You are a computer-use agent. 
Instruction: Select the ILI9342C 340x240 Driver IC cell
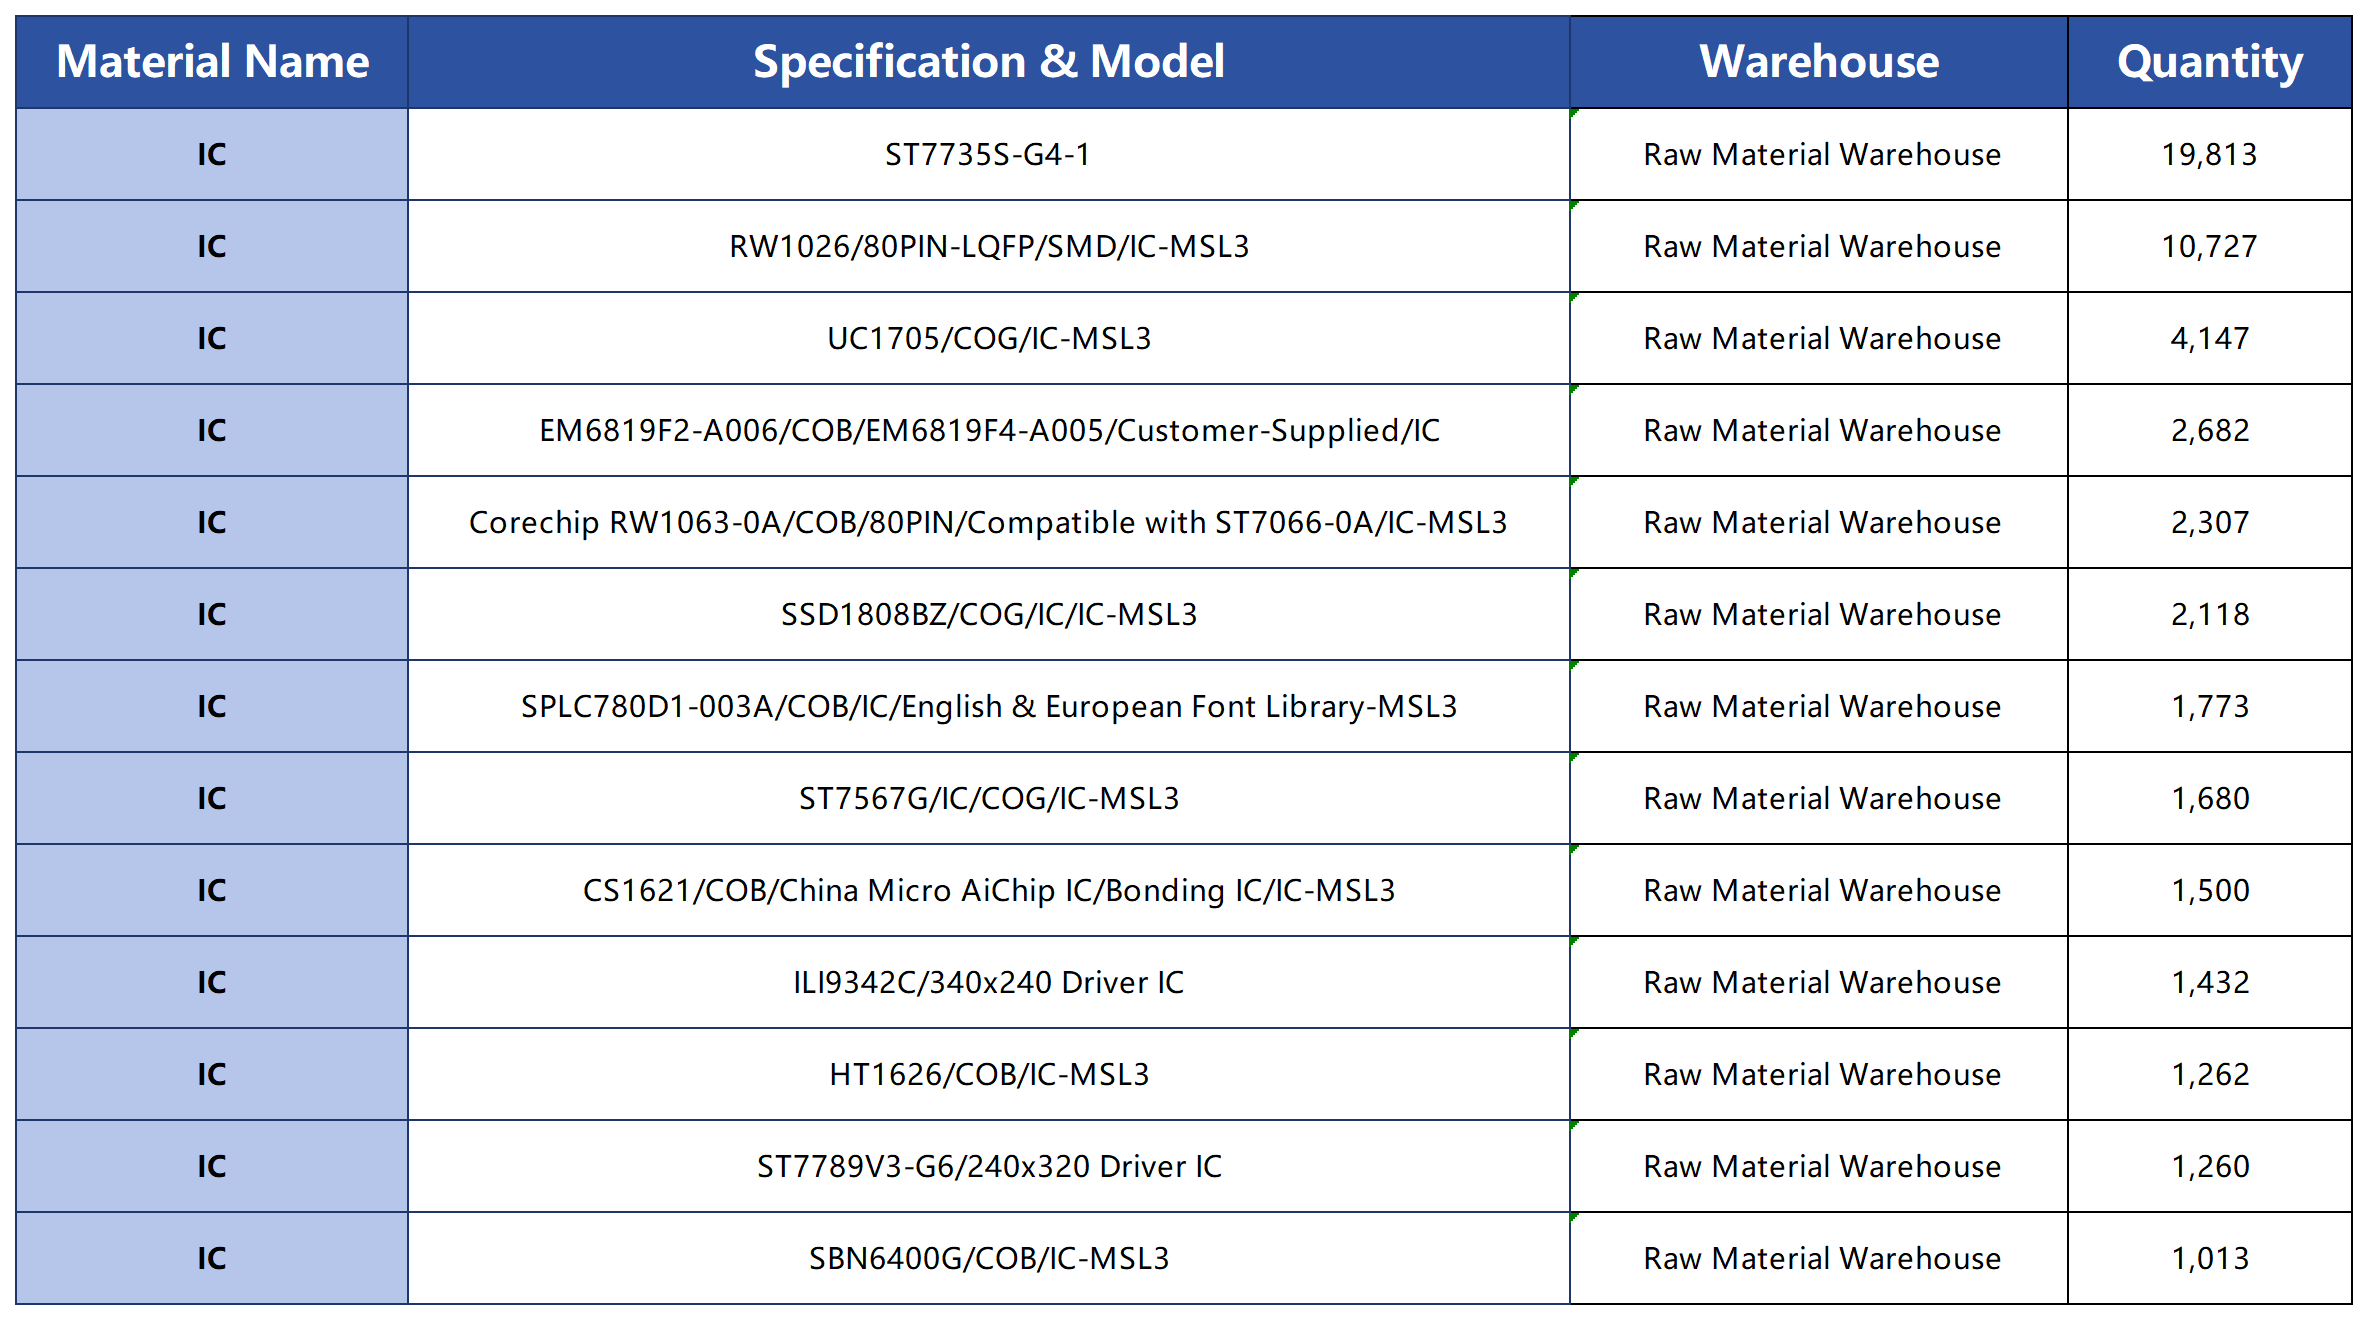[x=988, y=982]
